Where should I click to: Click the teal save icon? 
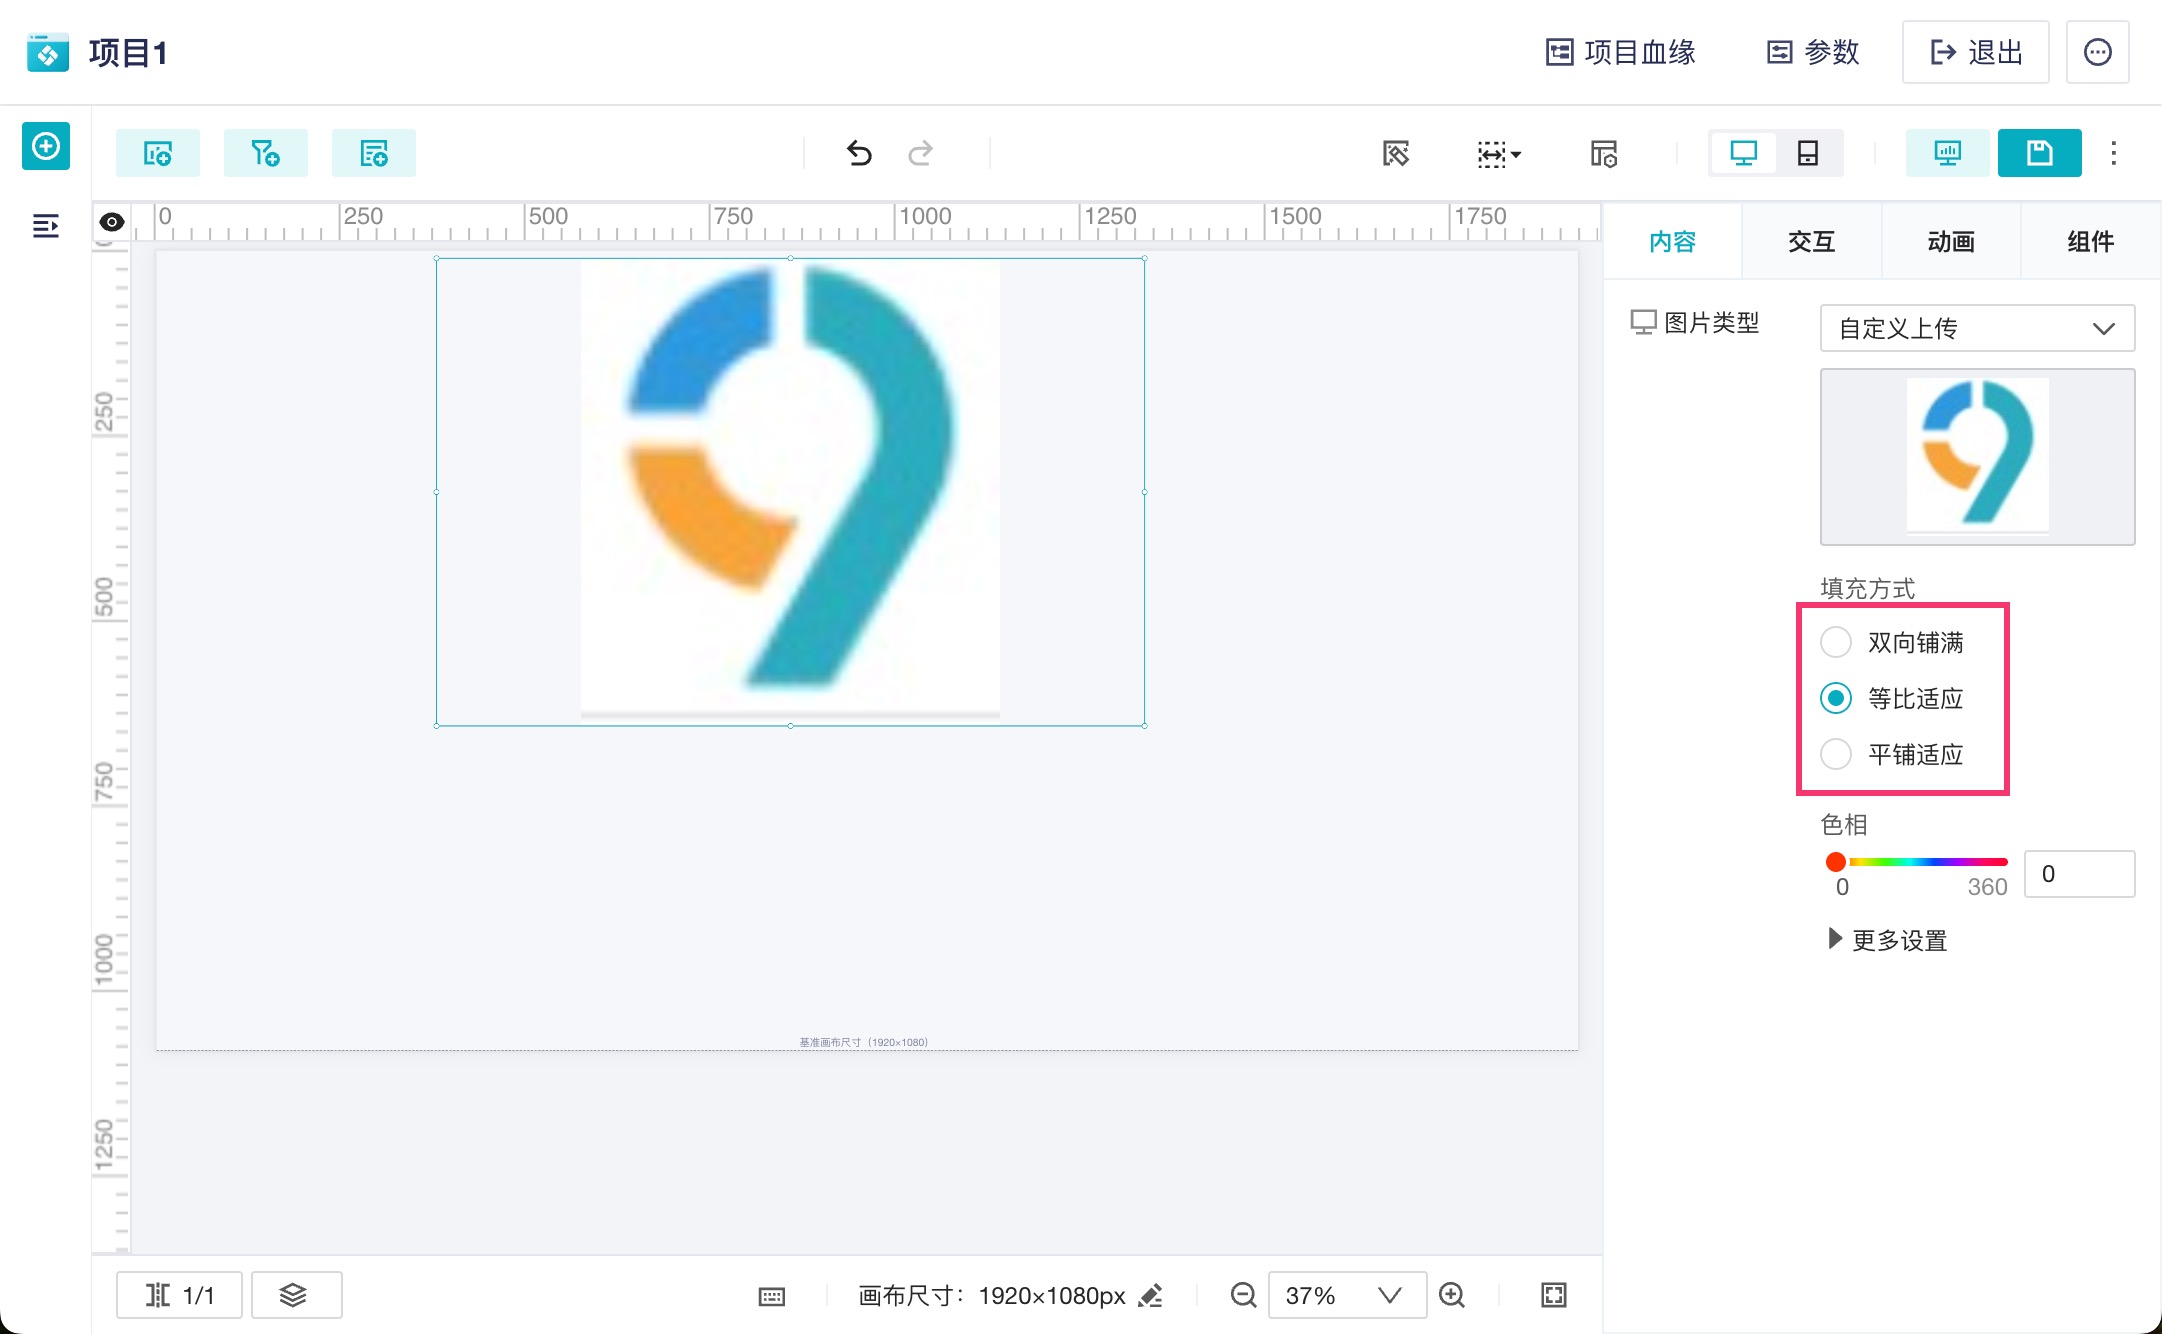(2039, 153)
